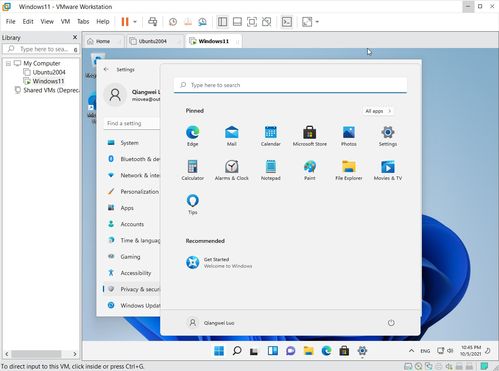Image resolution: width=499 pixels, height=371 pixels.
Task: Open the Alarms & Clock app
Action: click(232, 170)
